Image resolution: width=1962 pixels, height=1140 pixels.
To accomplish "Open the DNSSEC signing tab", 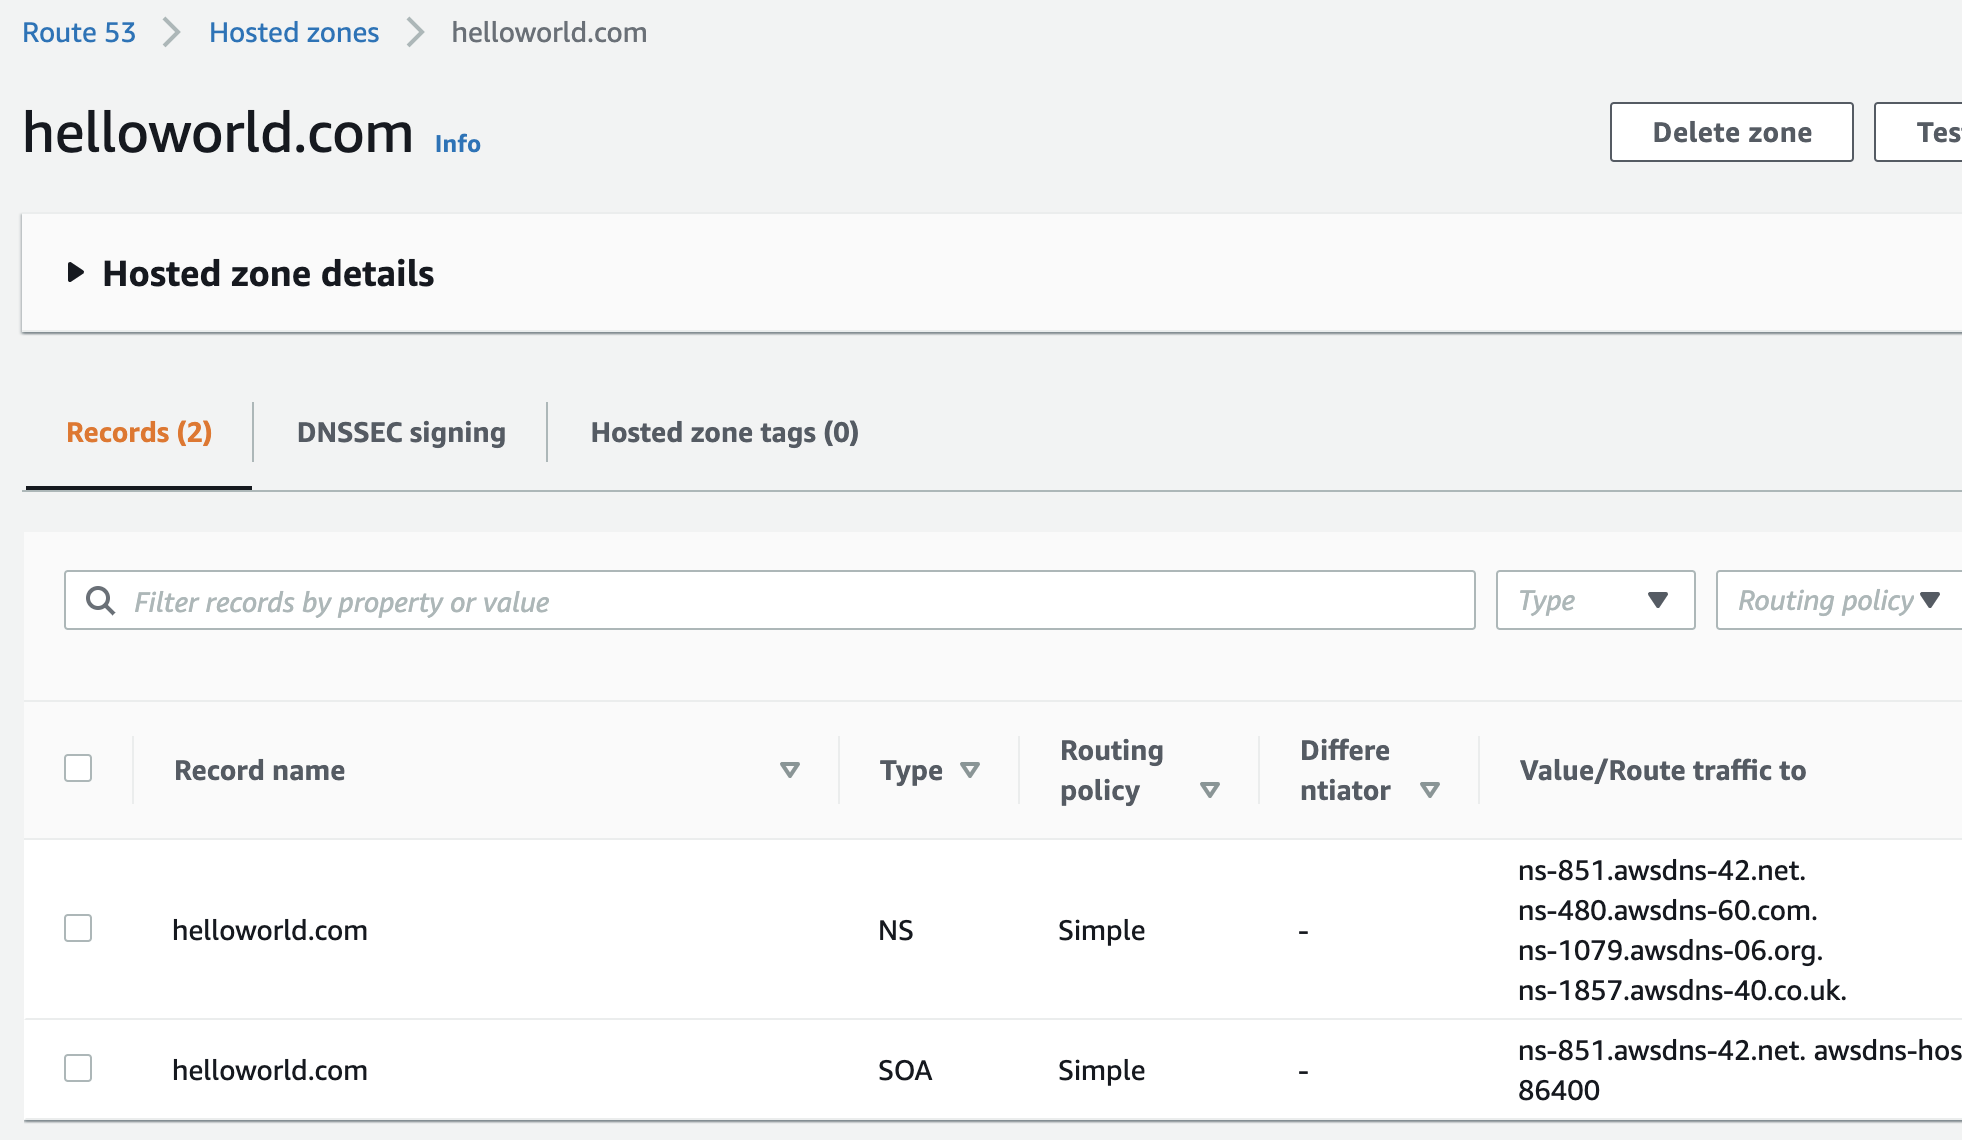I will 401,432.
